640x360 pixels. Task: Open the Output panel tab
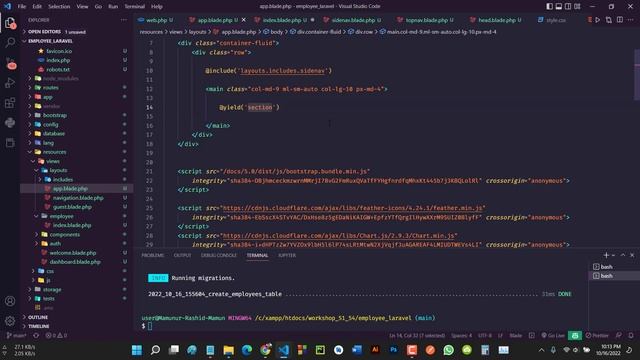pyautogui.click(x=182, y=255)
